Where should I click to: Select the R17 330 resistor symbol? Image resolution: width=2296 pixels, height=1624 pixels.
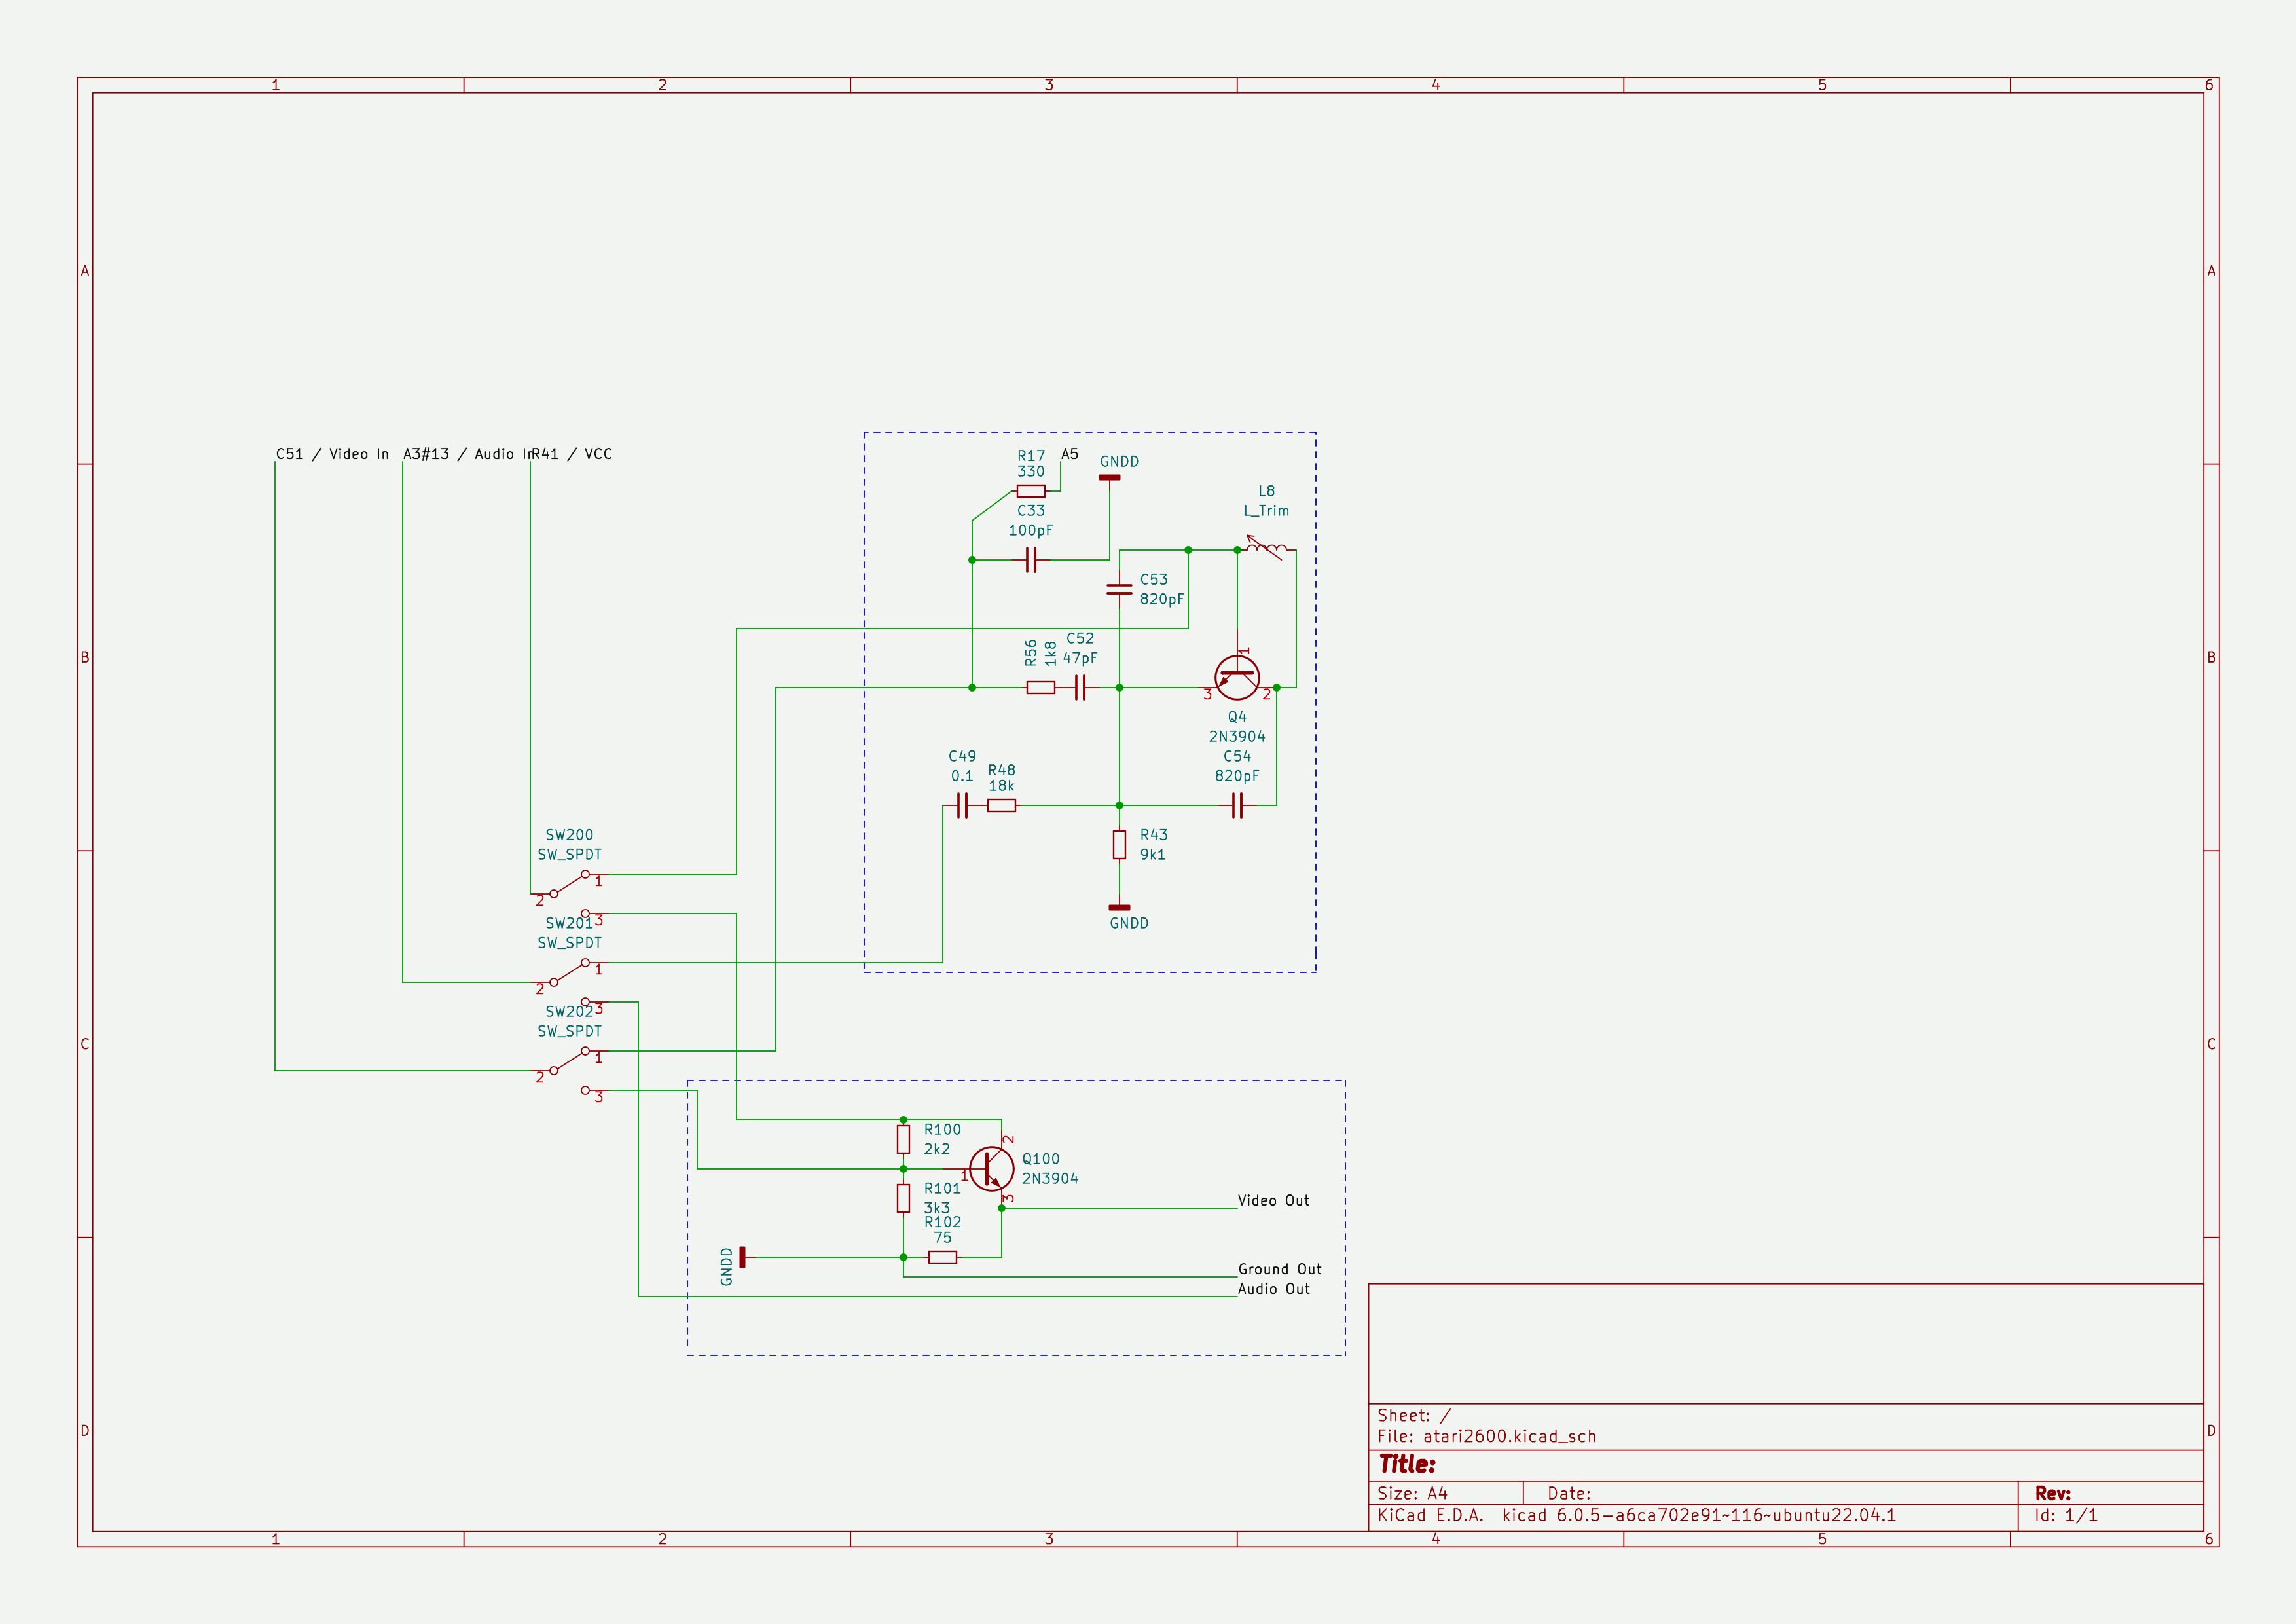1030,491
